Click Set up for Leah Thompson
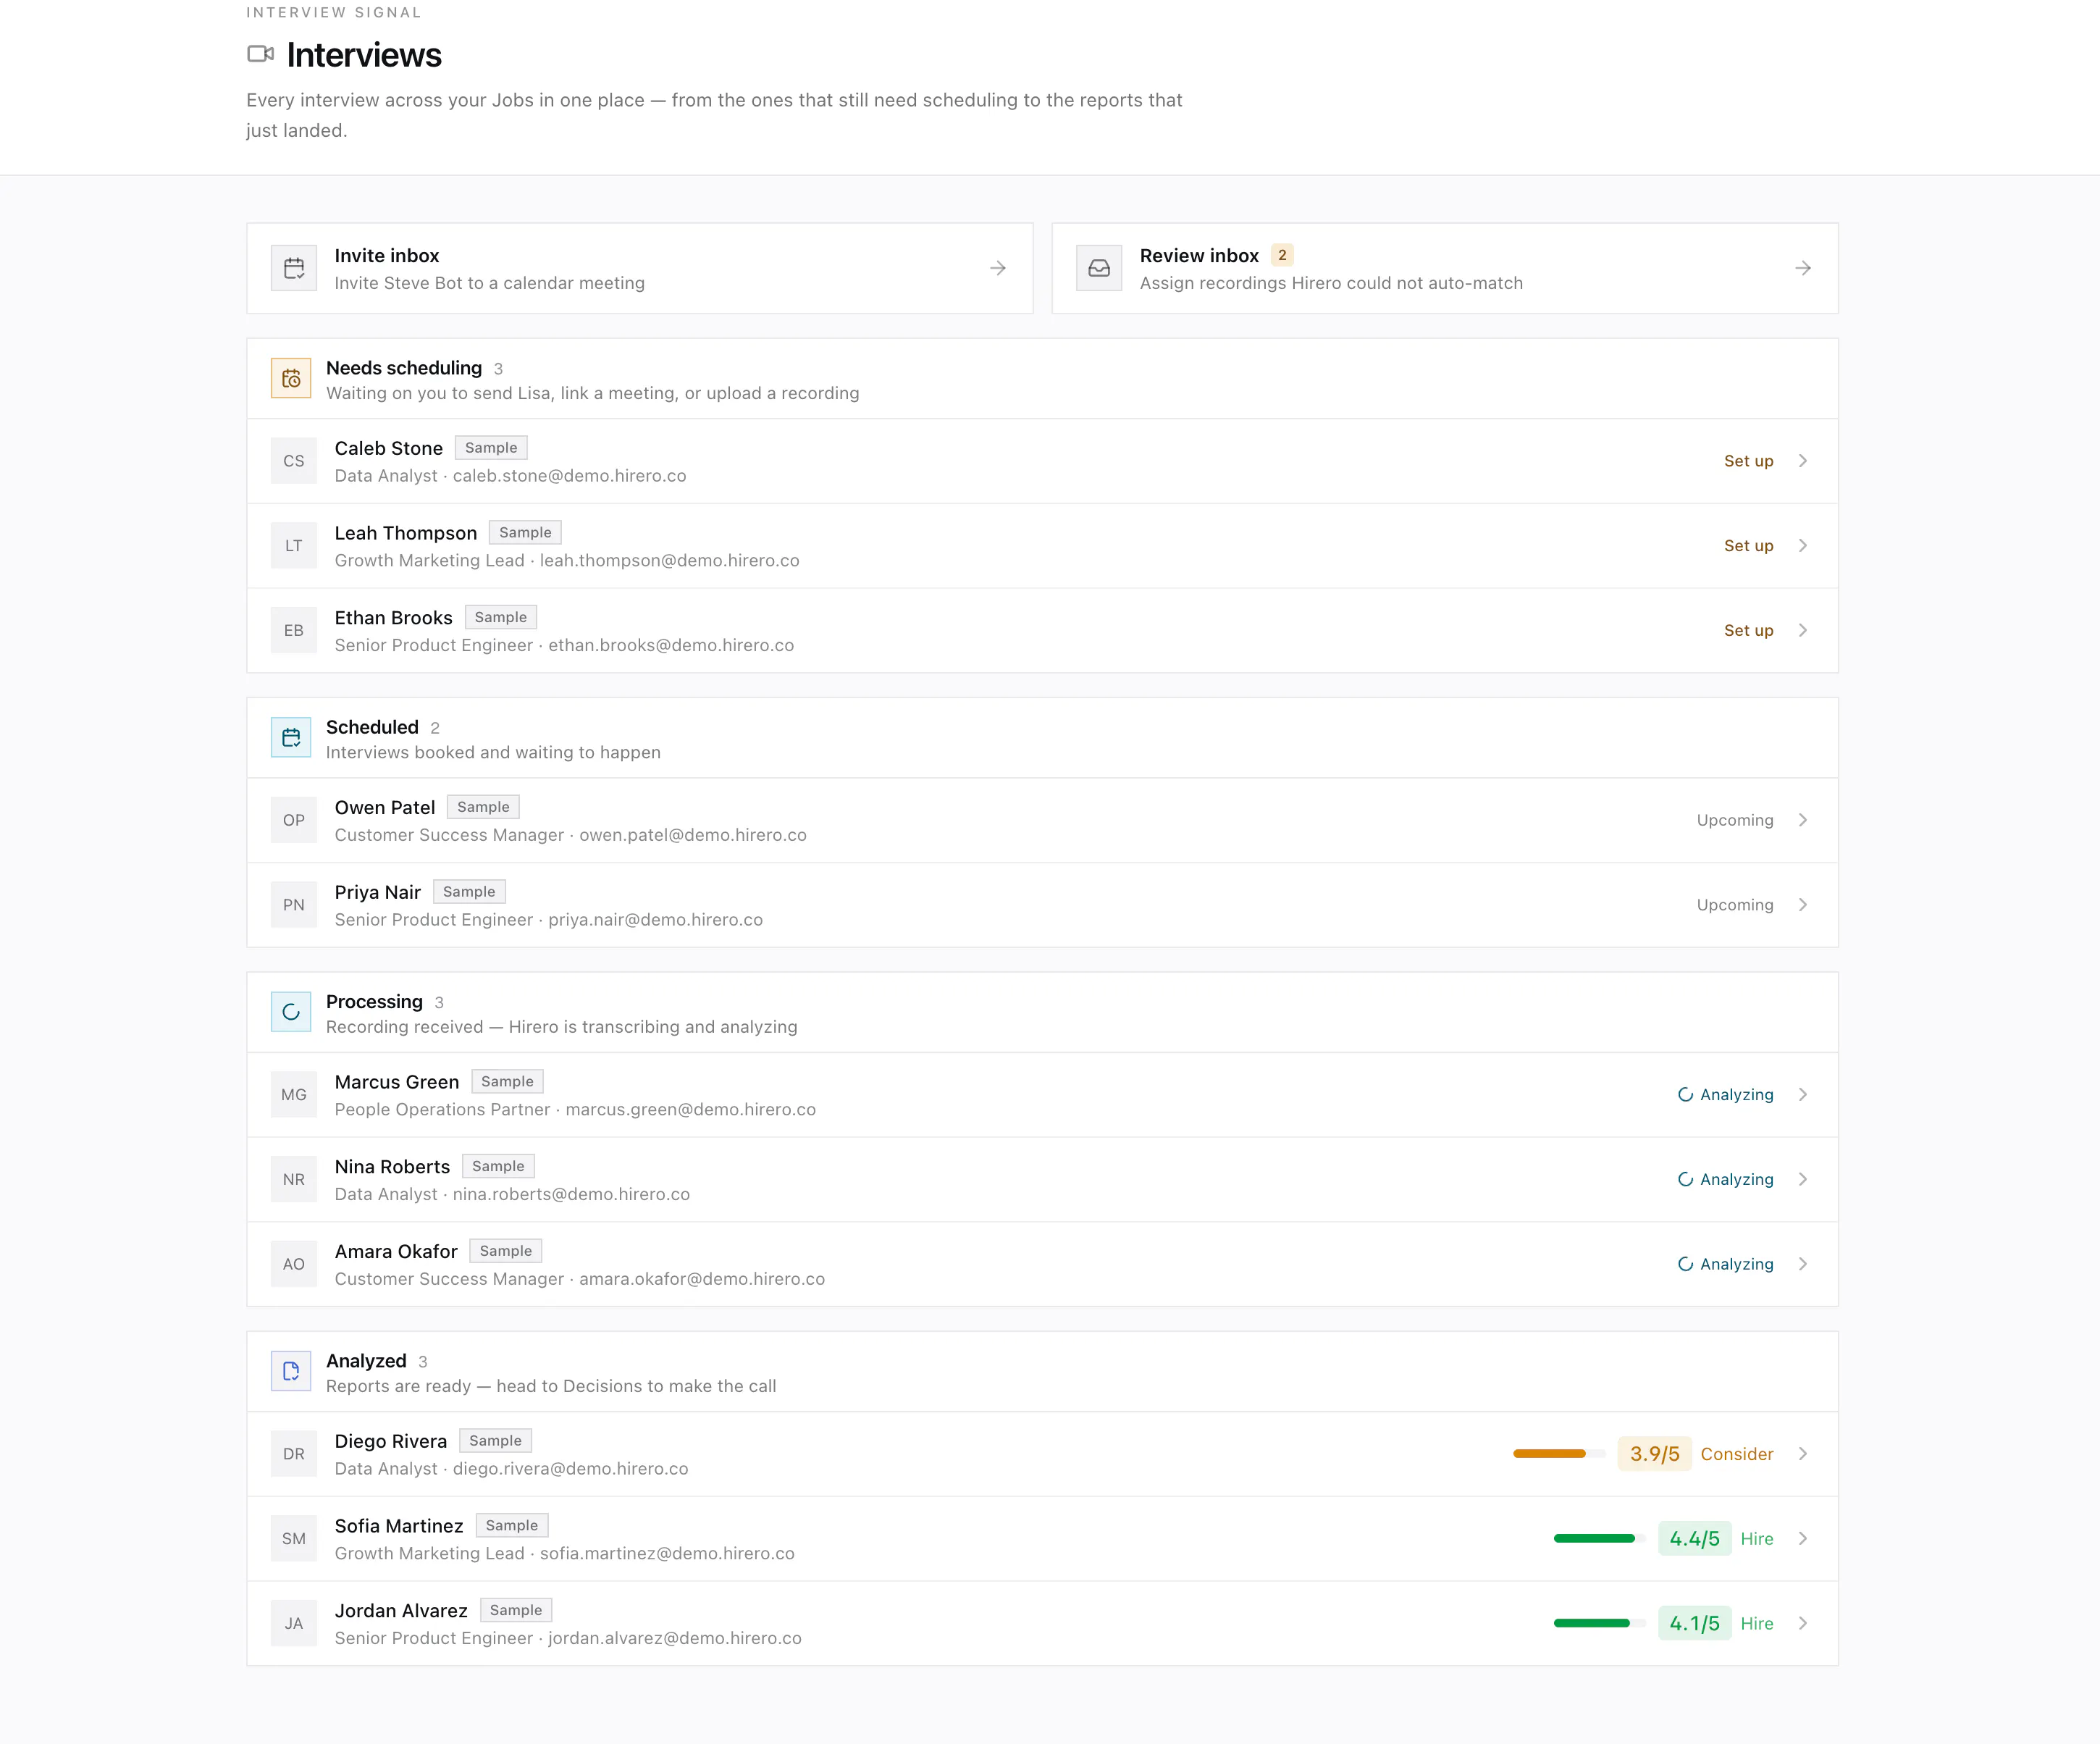The width and height of the screenshot is (2100, 1744). 1748,546
